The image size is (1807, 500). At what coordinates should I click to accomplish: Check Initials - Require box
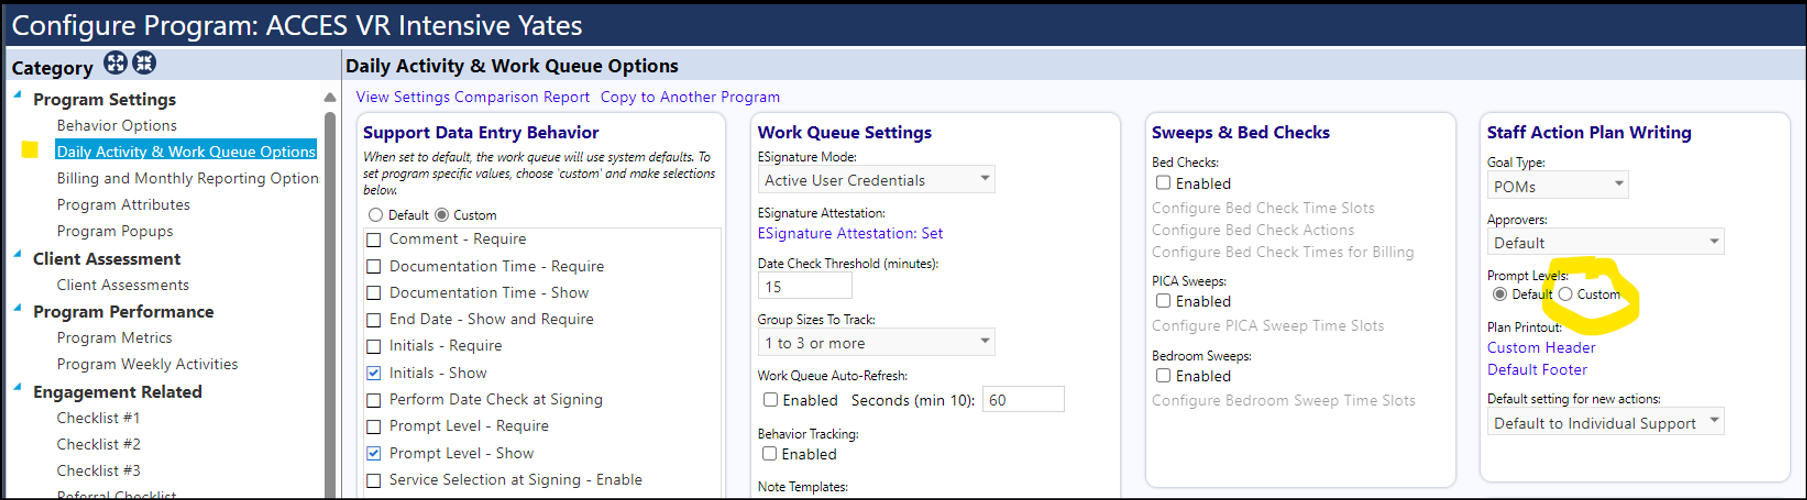pyautogui.click(x=374, y=346)
